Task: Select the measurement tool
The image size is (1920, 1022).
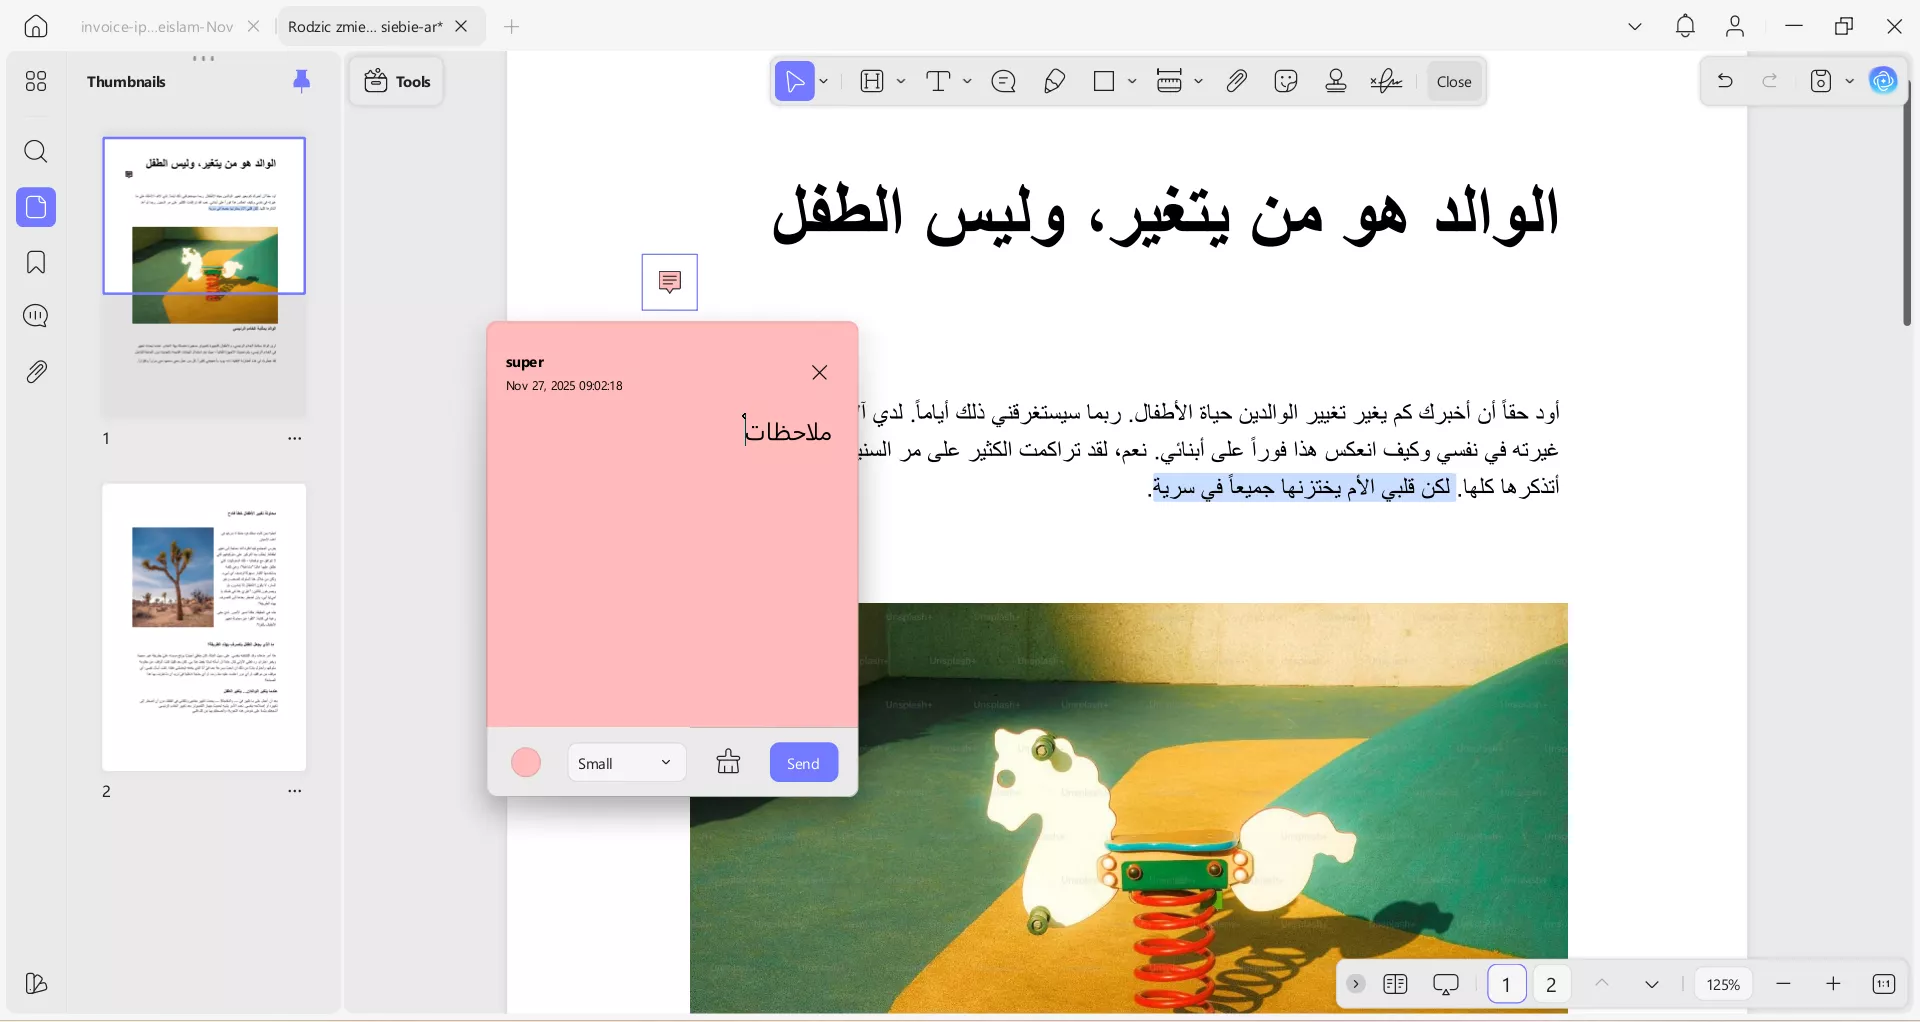Action: coord(1169,82)
